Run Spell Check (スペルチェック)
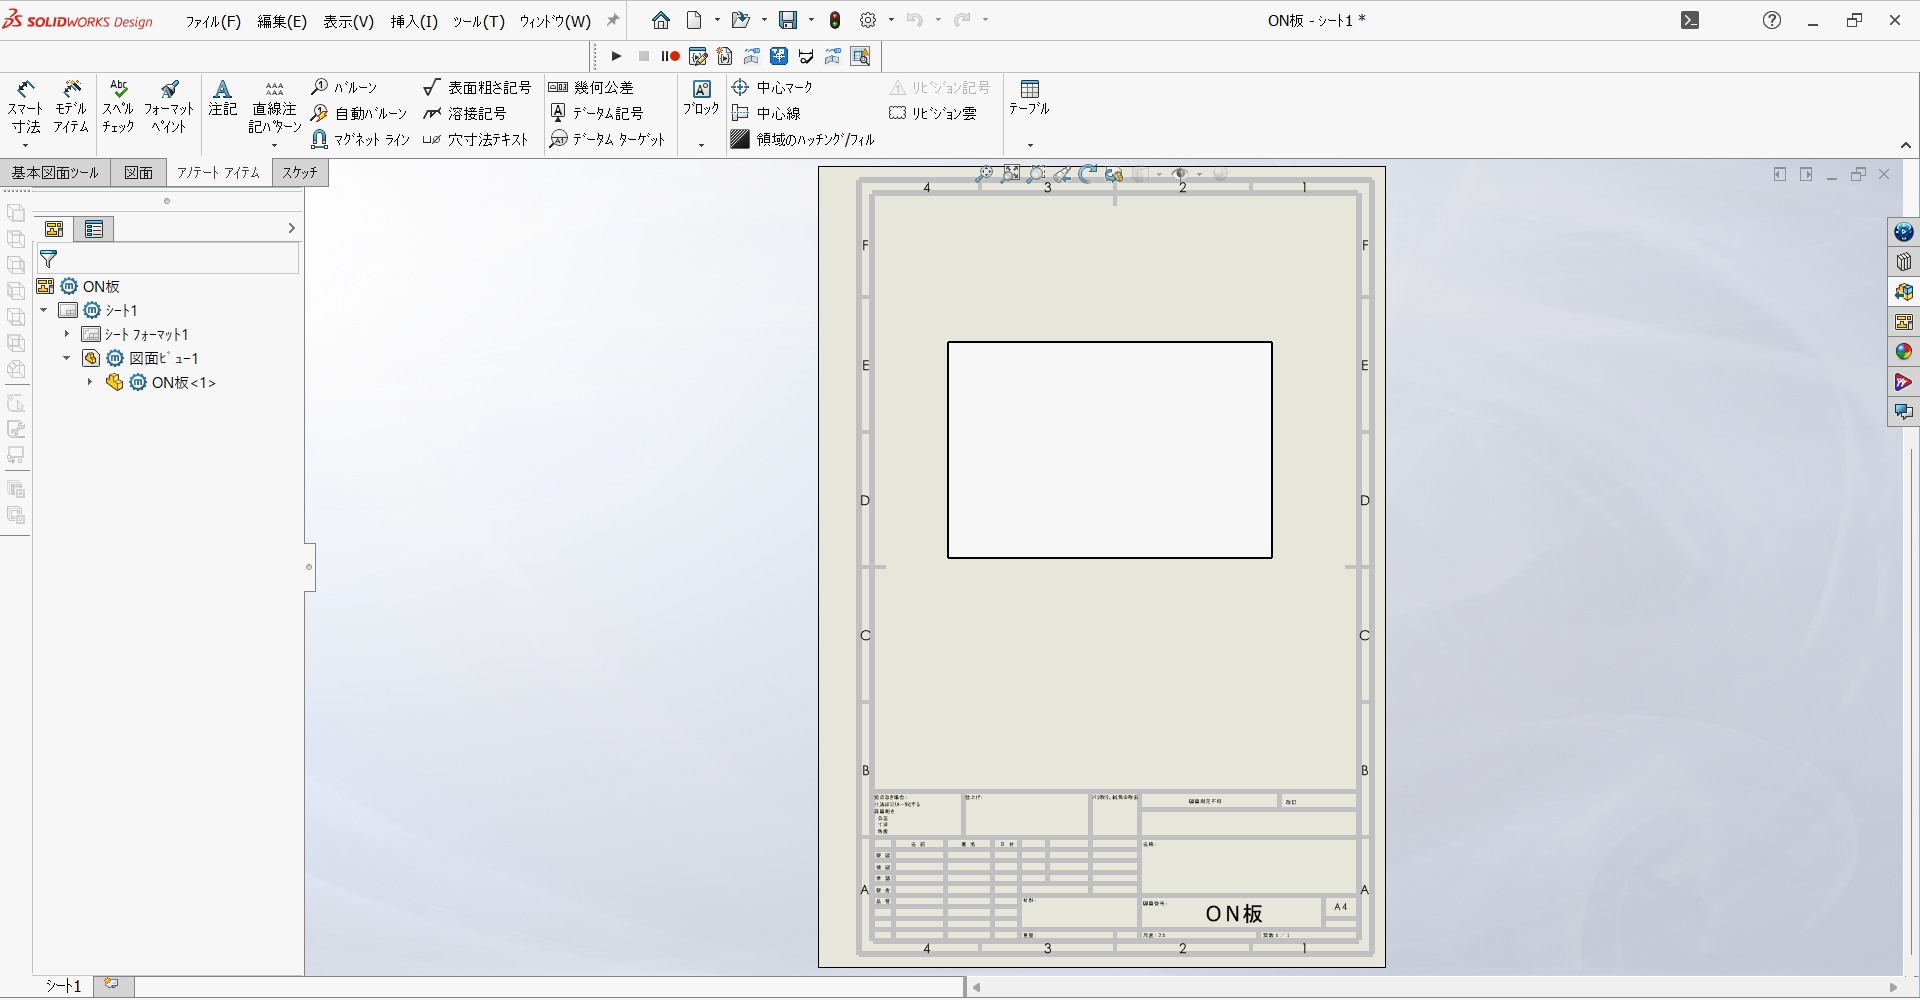The height and width of the screenshot is (1000, 1920). click(x=118, y=107)
